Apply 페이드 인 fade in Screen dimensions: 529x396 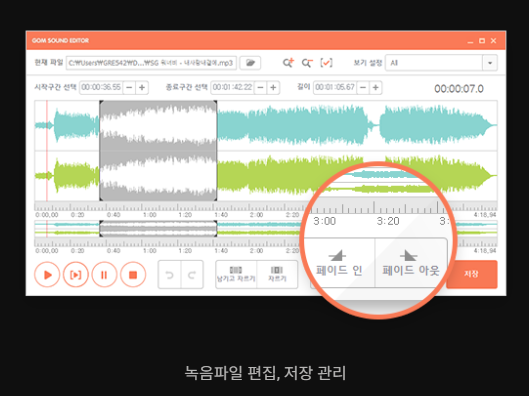(x=339, y=264)
